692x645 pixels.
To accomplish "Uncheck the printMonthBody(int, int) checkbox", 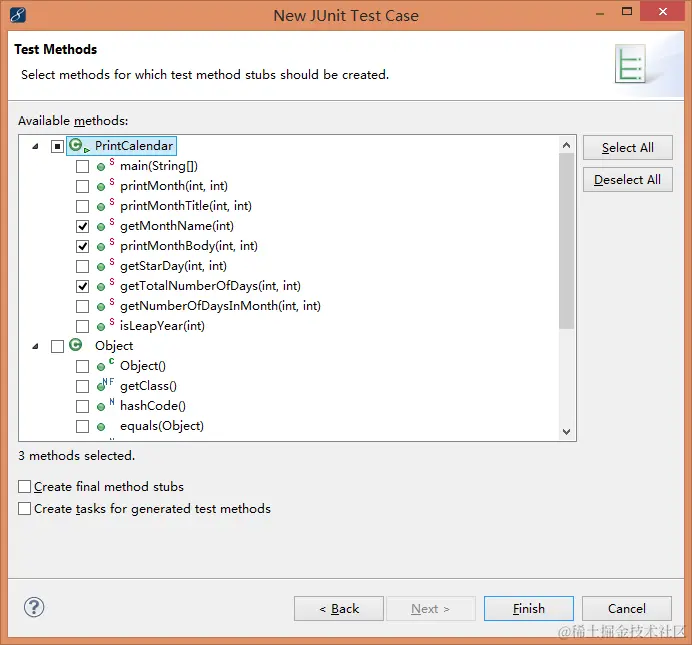I will [82, 246].
